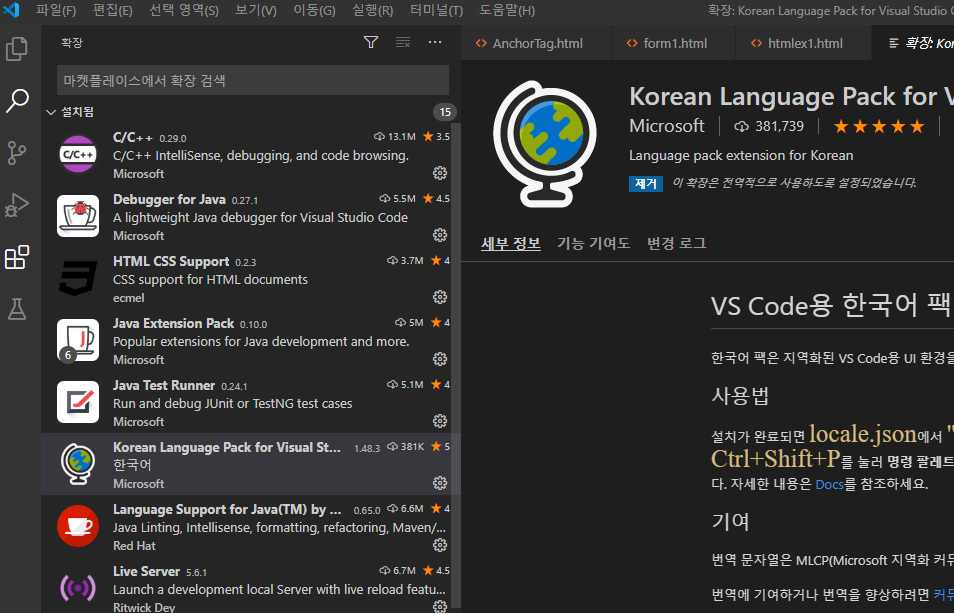Select the C/C++ extension icon
The image size is (954, 613).
pos(78,154)
